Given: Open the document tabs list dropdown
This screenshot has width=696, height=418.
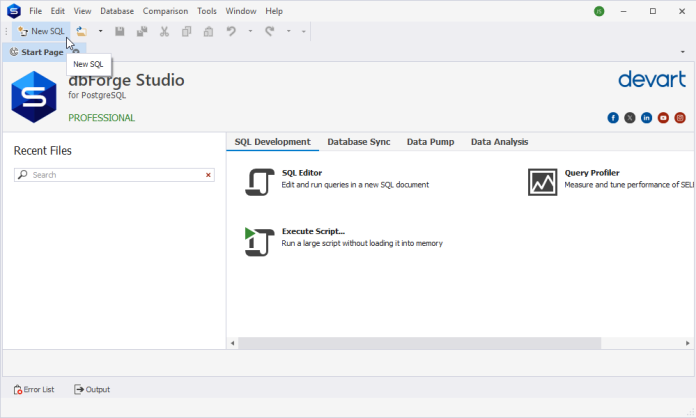Looking at the screenshot, I should point(682,52).
